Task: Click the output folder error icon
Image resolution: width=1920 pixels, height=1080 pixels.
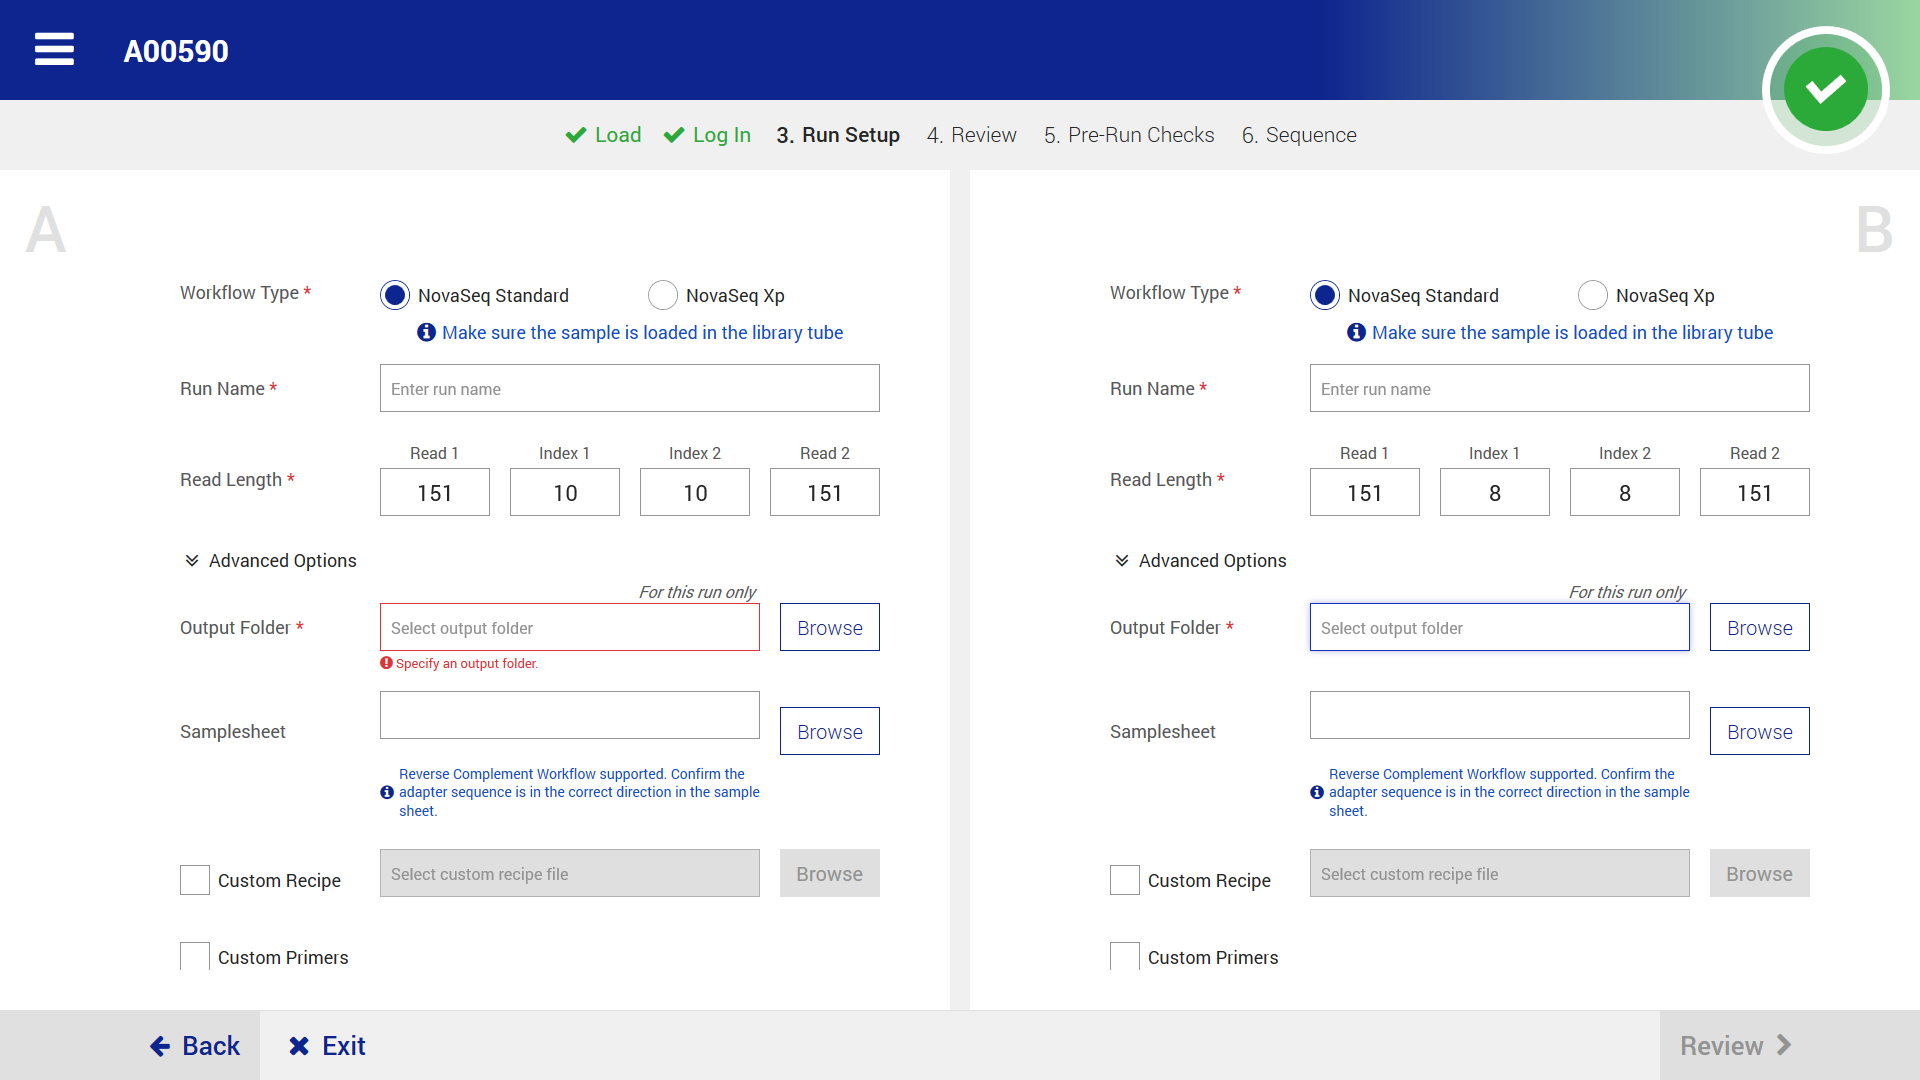Action: [386, 663]
